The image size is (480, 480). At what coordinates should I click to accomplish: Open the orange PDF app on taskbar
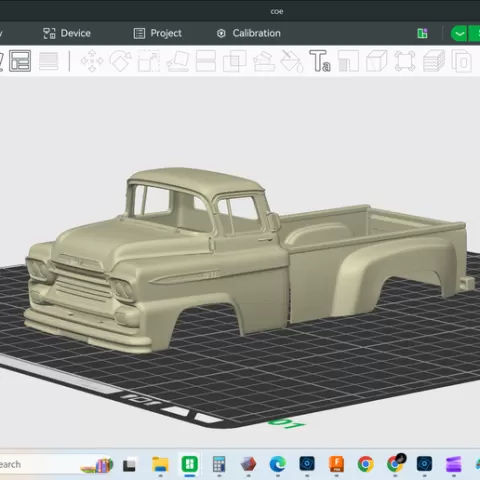(x=336, y=464)
